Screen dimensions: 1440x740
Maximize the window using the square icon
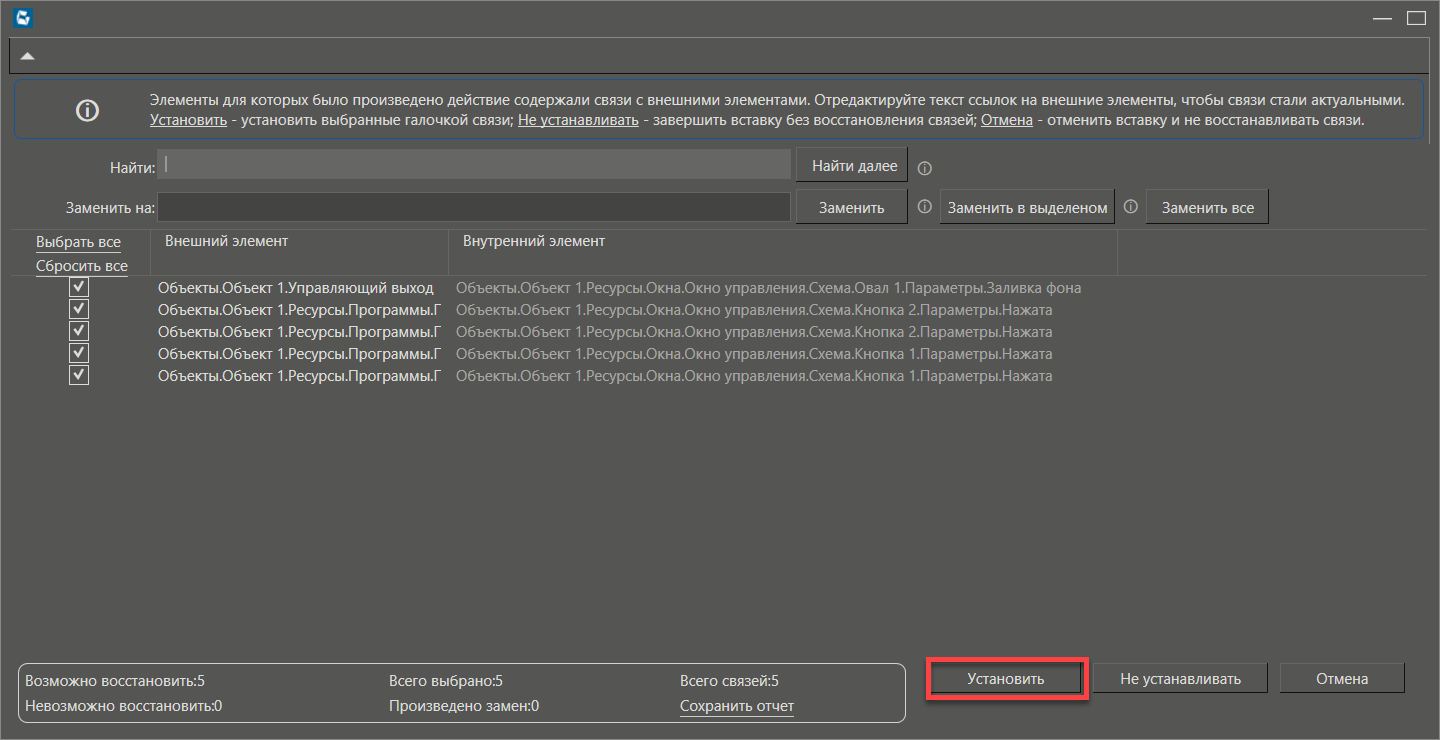coord(1415,17)
